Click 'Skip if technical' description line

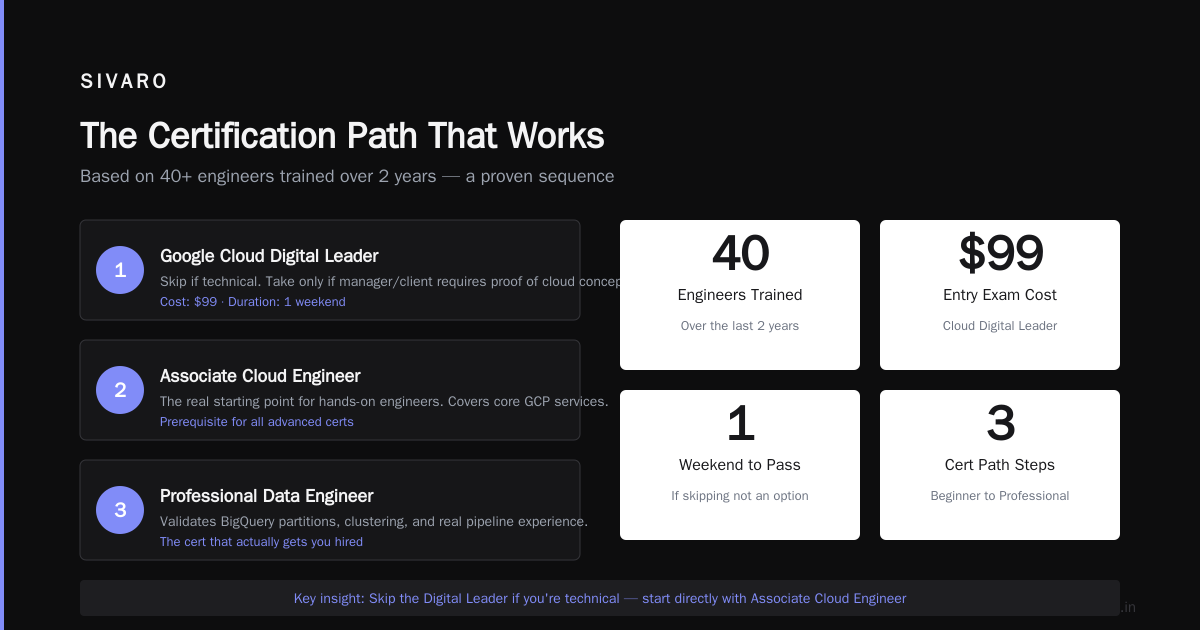pyautogui.click(x=390, y=281)
